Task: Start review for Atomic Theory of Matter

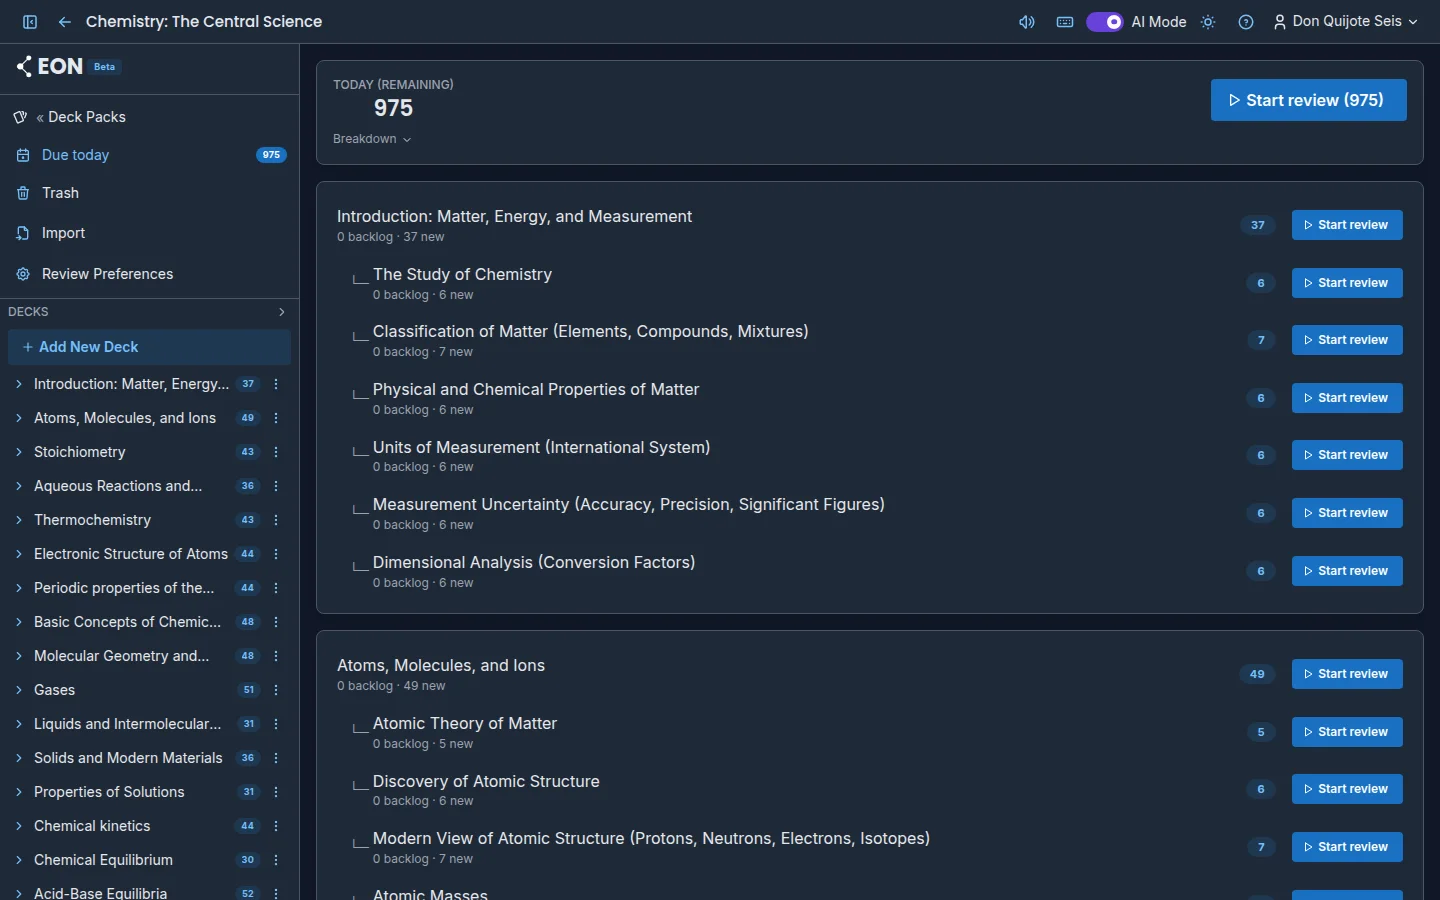Action: (x=1347, y=732)
